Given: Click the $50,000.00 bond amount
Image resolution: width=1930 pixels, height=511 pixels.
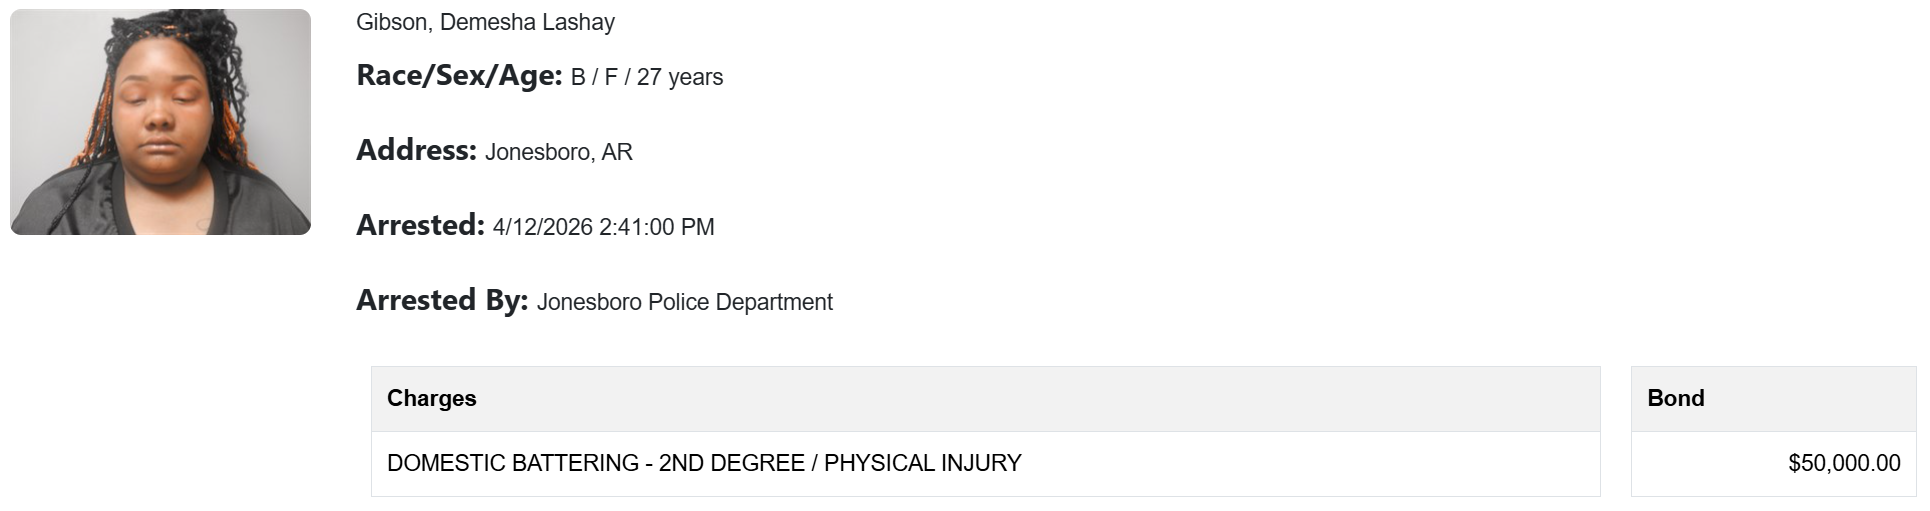Looking at the screenshot, I should pyautogui.click(x=1844, y=463).
